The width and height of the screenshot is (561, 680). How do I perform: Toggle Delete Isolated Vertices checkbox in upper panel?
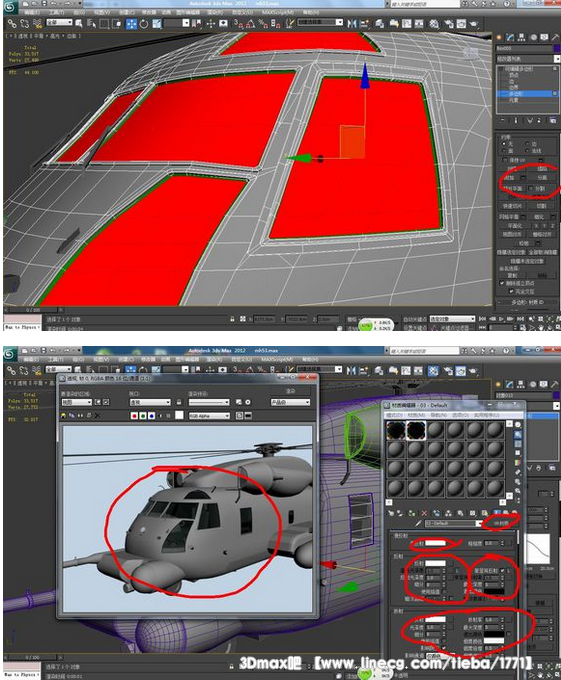click(502, 283)
